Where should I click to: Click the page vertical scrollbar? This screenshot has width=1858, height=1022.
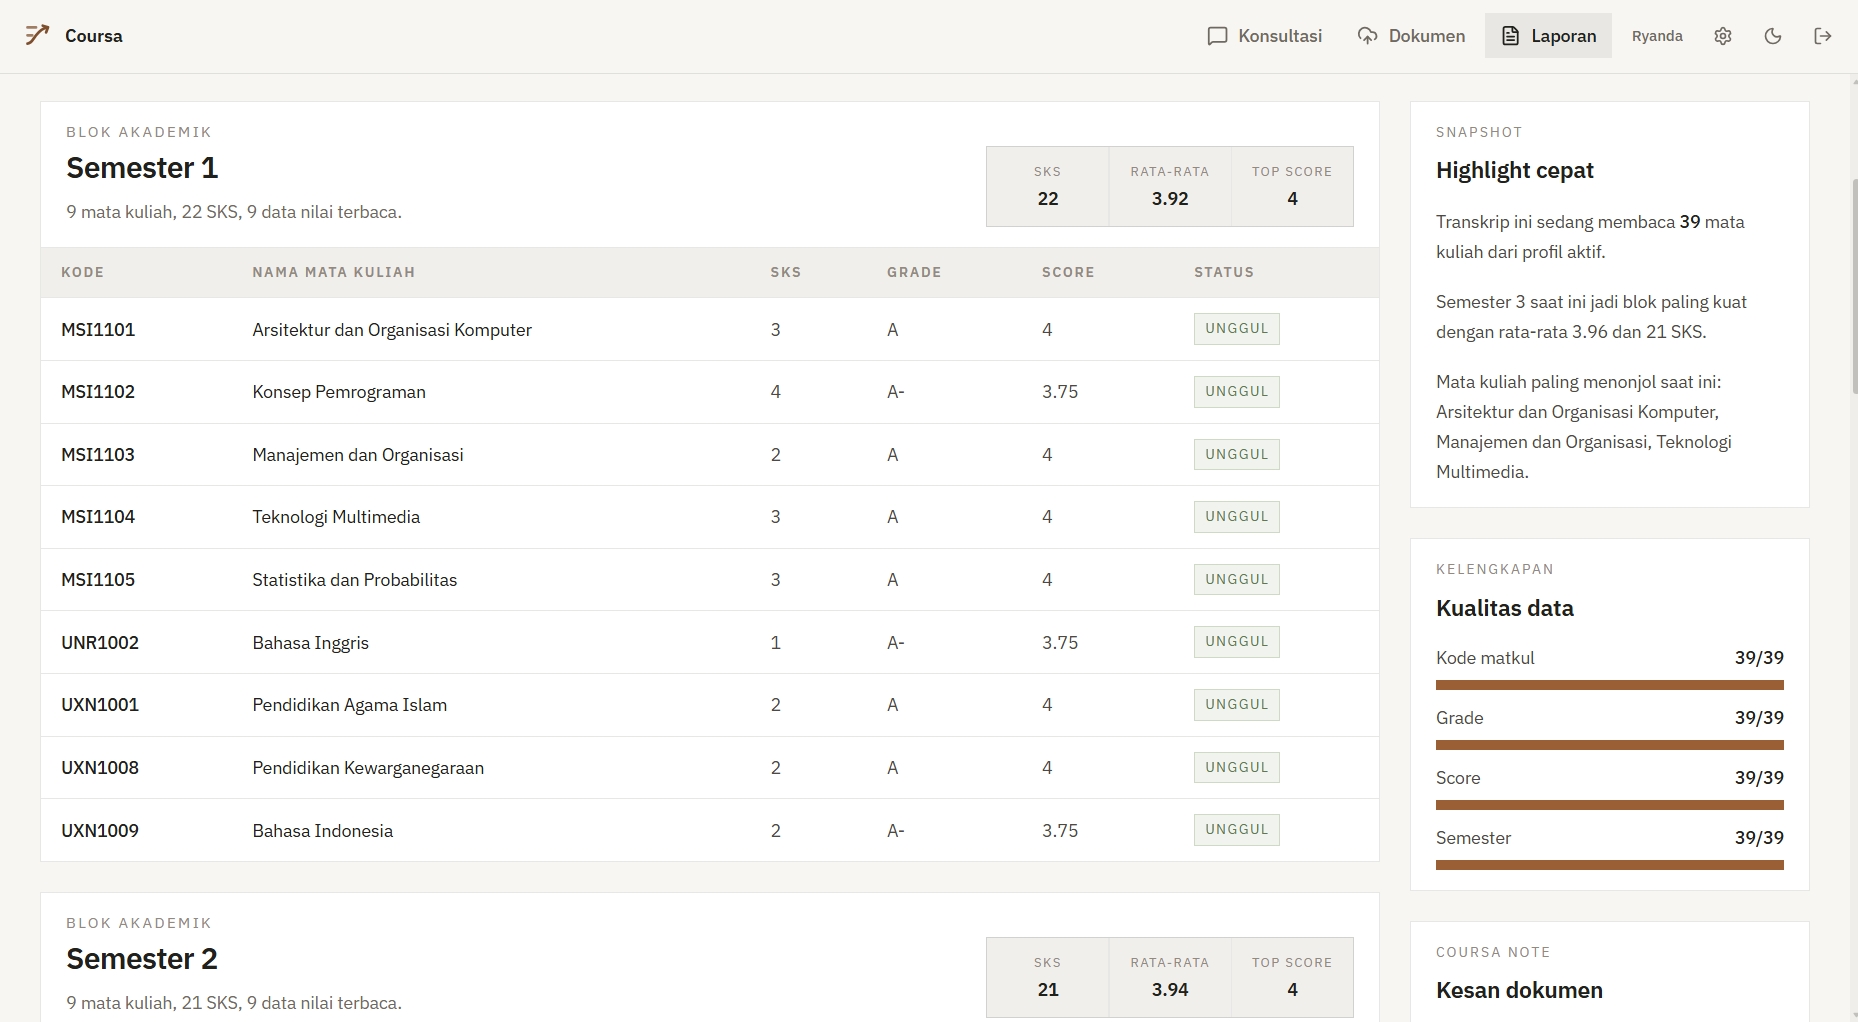point(1853,288)
